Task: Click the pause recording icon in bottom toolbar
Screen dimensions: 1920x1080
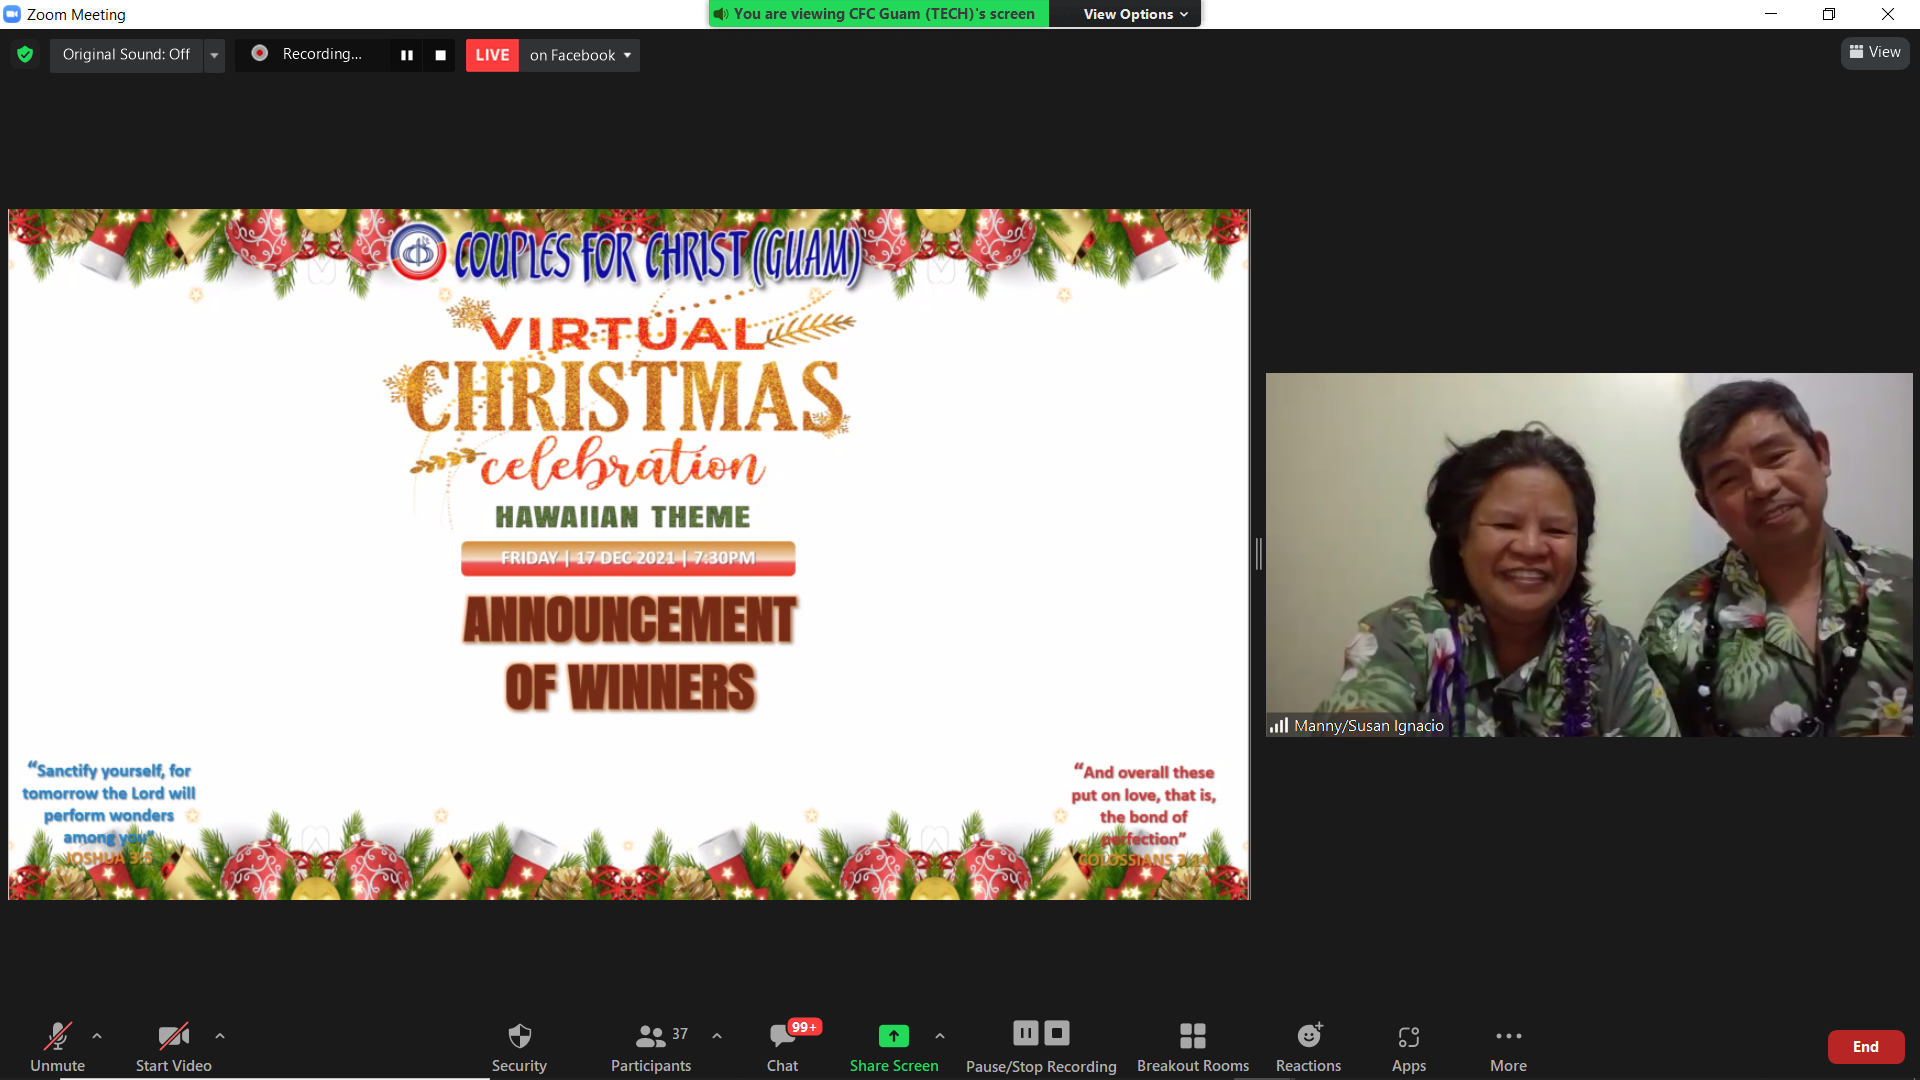Action: (x=1026, y=1033)
